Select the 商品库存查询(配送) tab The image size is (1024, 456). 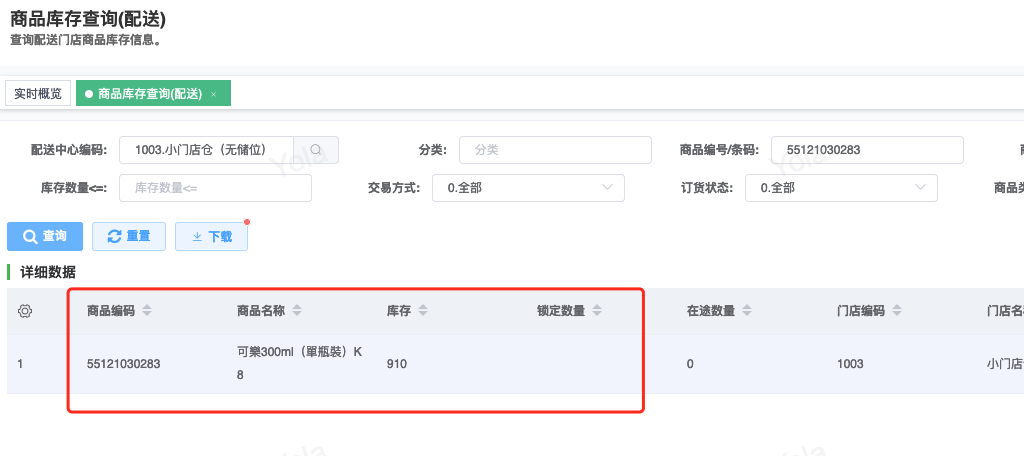(148, 94)
